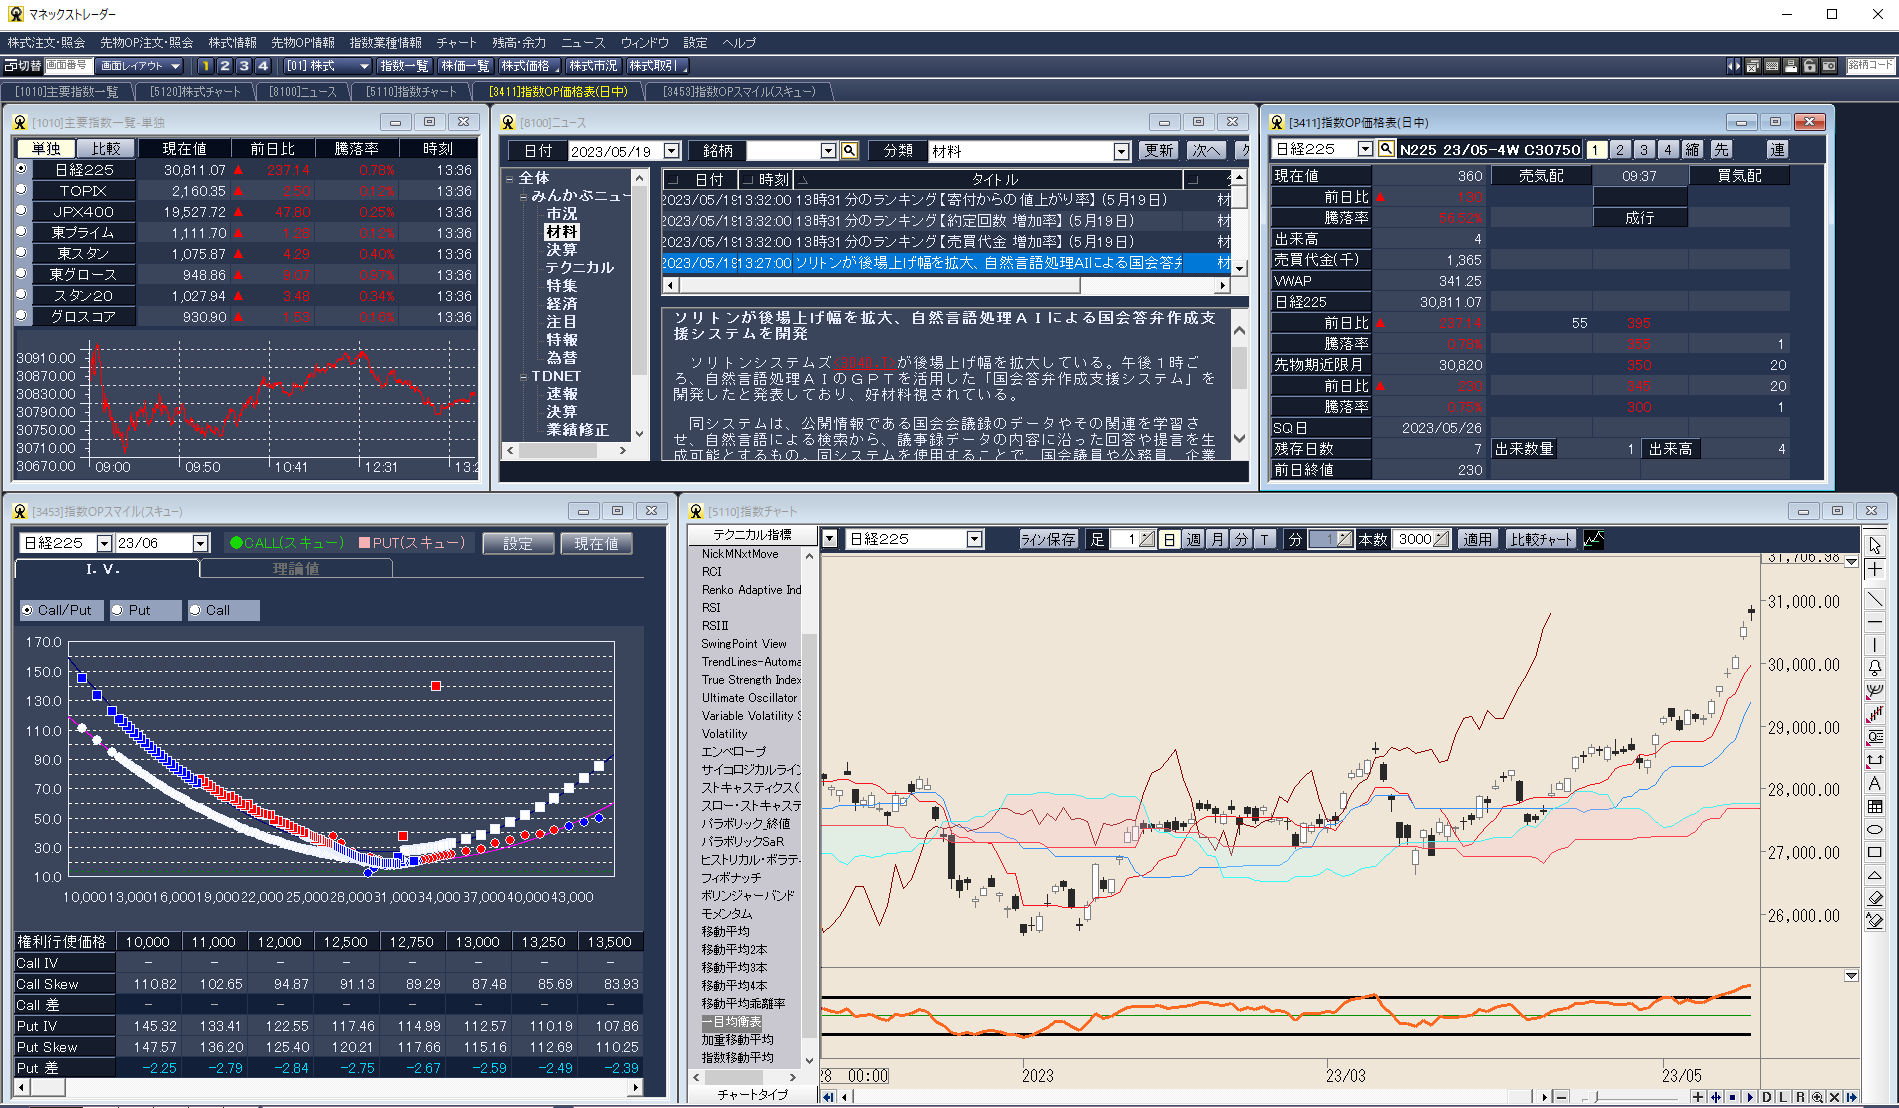Click the keyboard icon in the top toolbar
The image size is (1899, 1108).
[x=1771, y=65]
